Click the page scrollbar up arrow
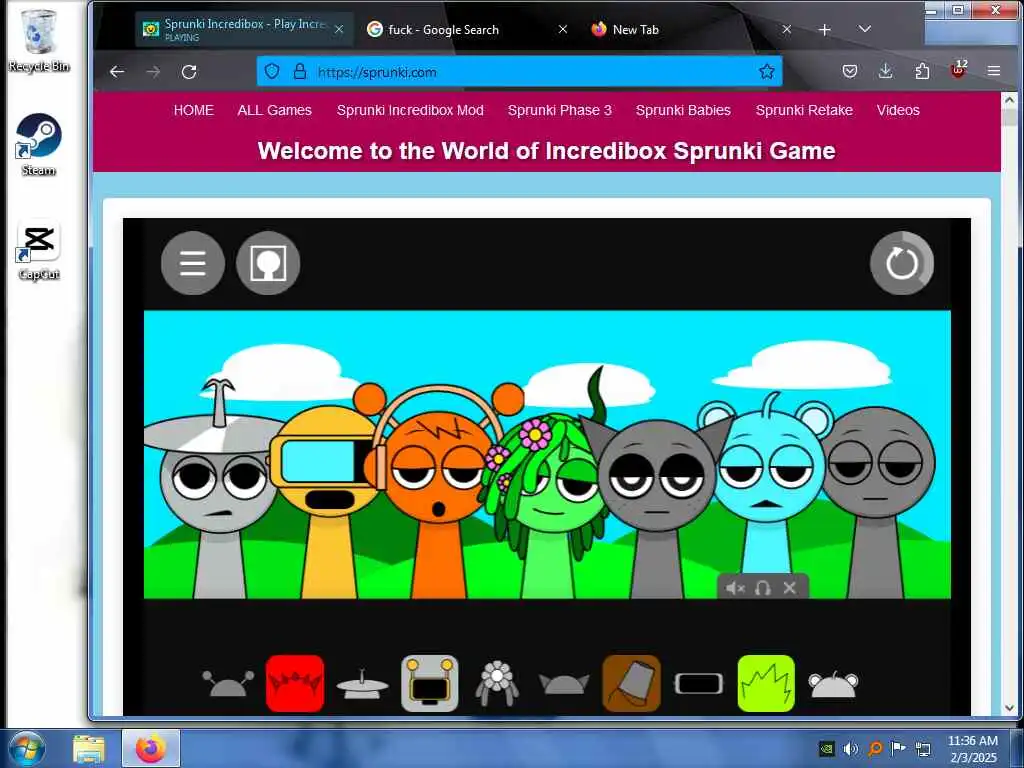The height and width of the screenshot is (768, 1024). coord(1010,100)
